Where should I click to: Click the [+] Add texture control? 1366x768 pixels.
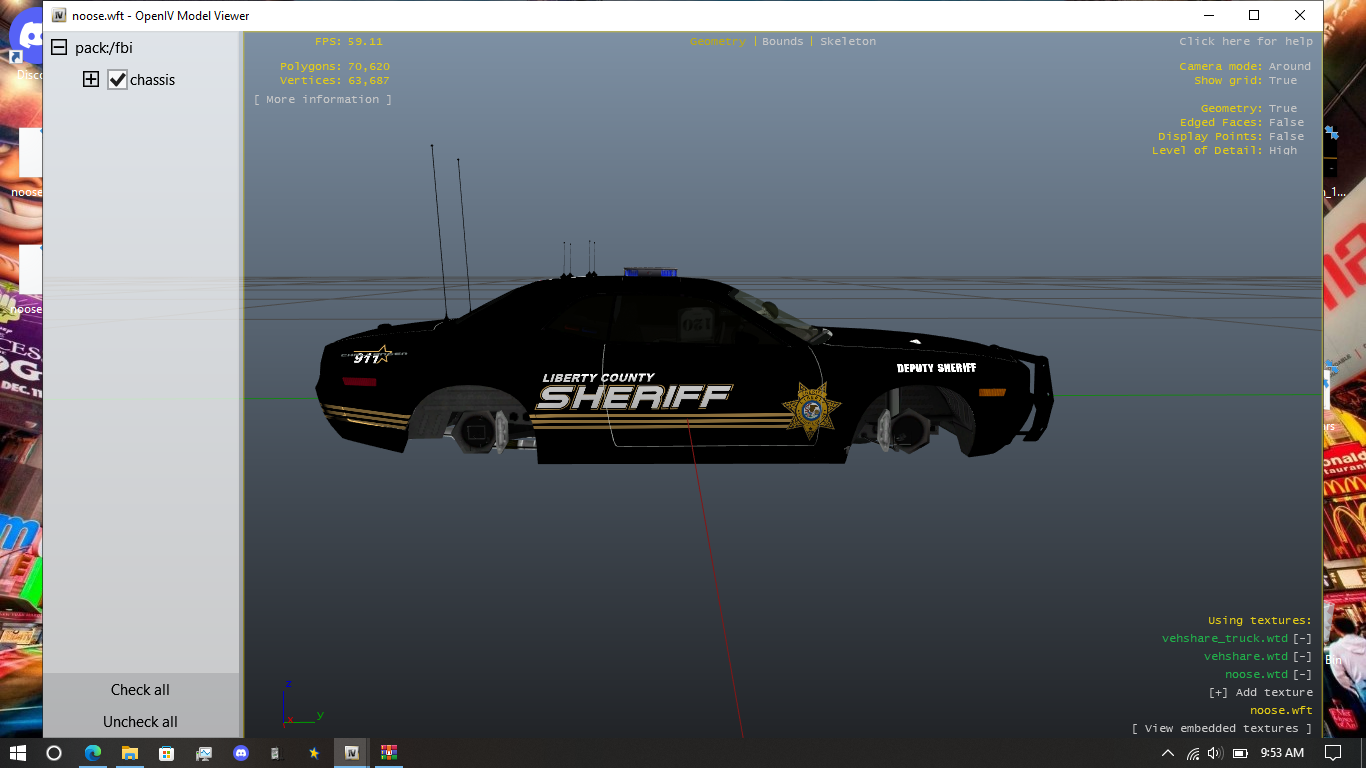pyautogui.click(x=1260, y=692)
